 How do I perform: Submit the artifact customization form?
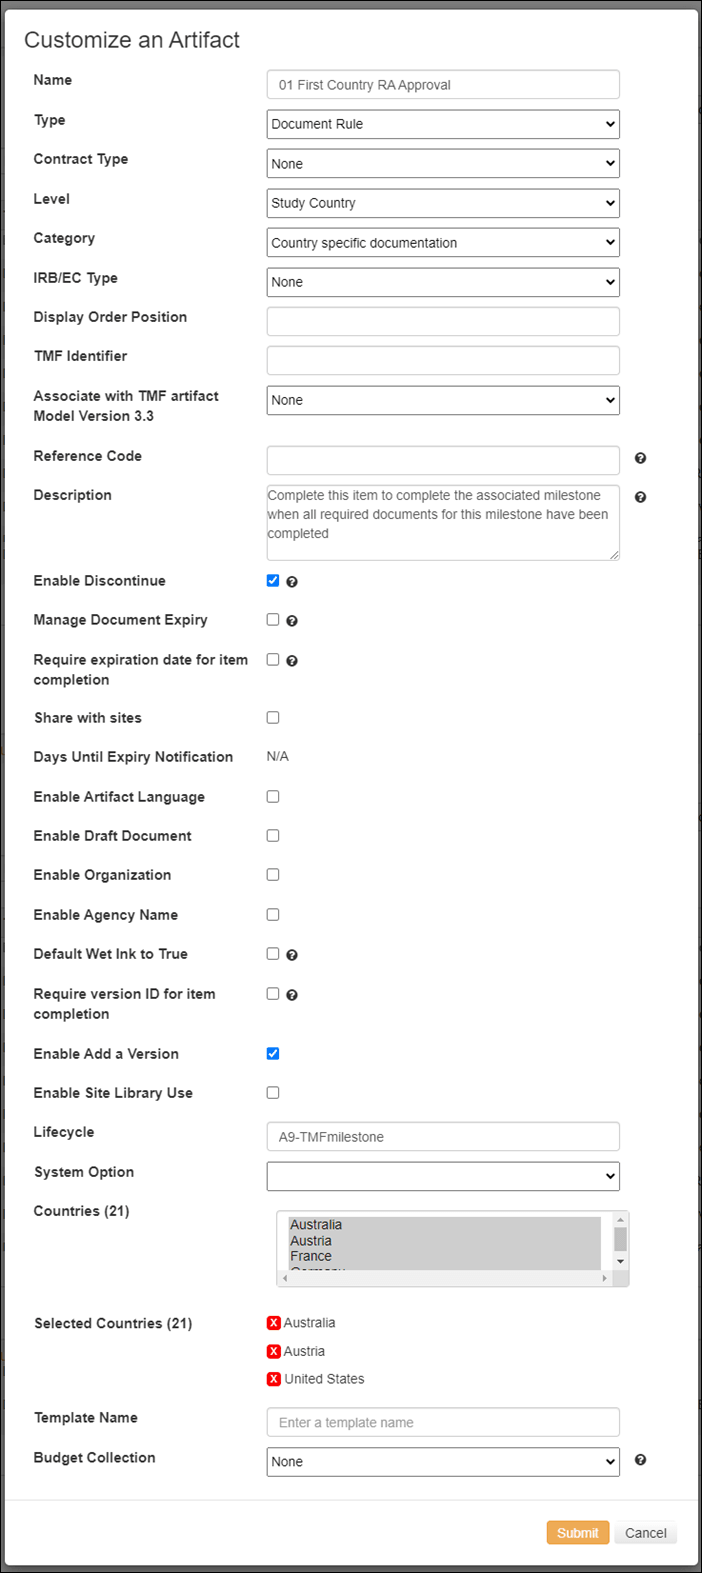(577, 1532)
